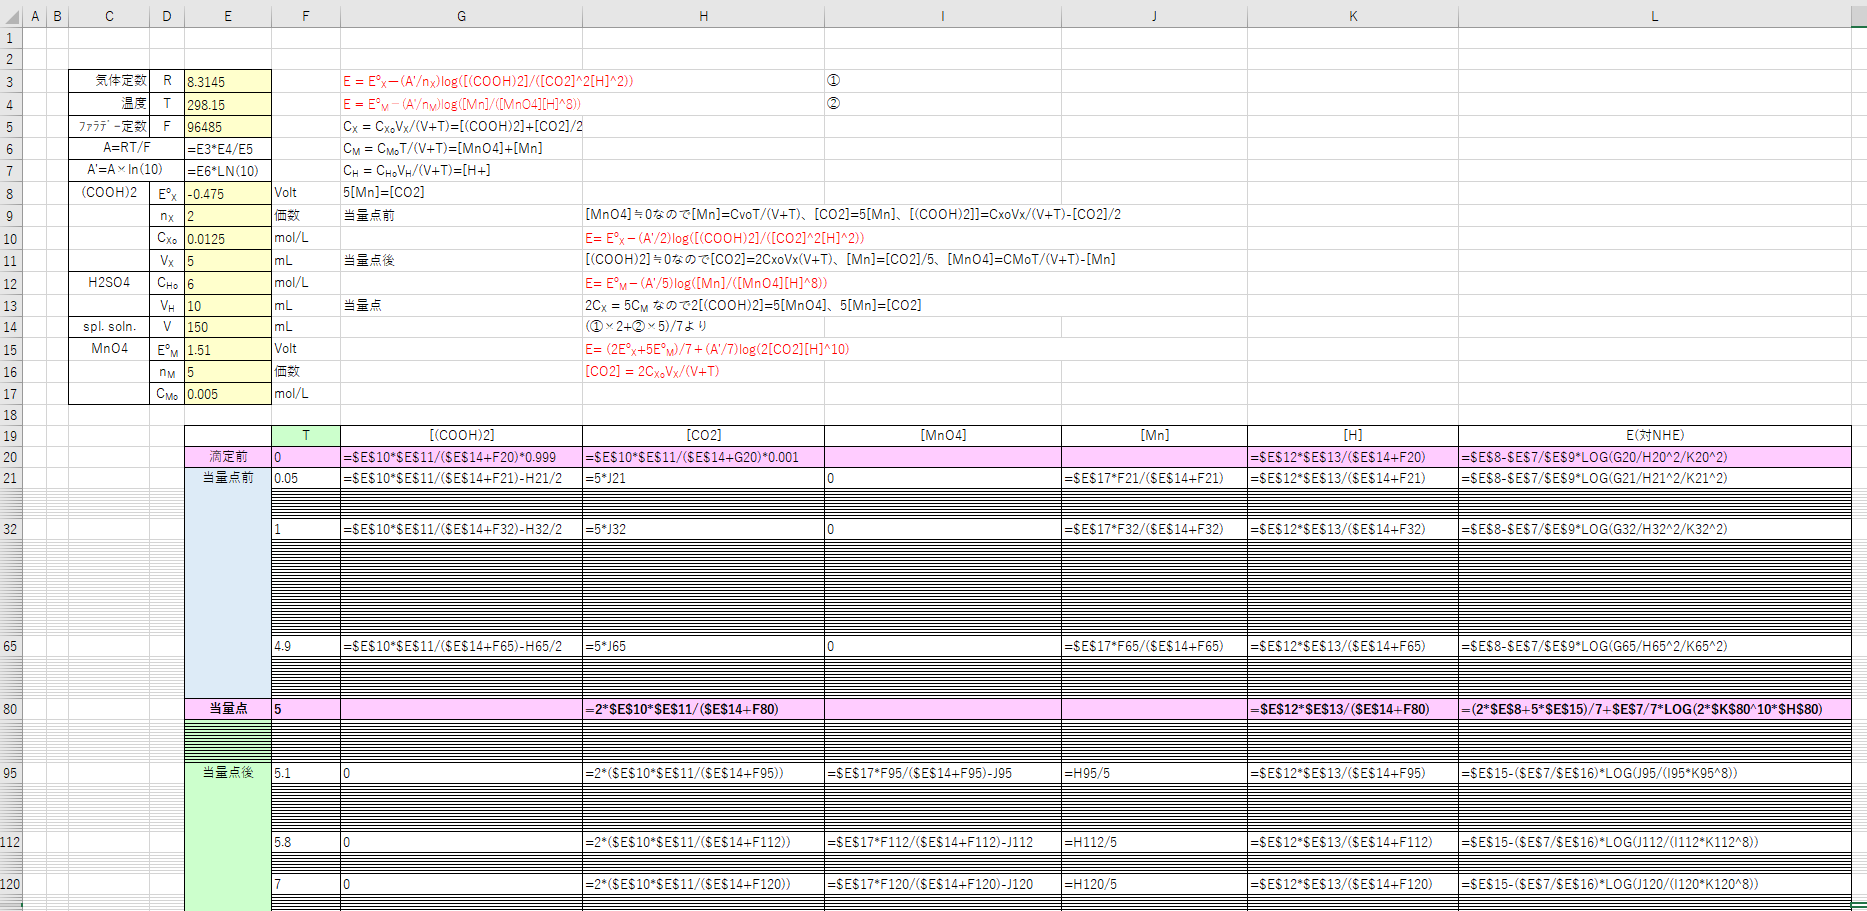This screenshot has width=1867, height=911.
Task: Select cell containing -0.475 for E°x
Action: [228, 194]
